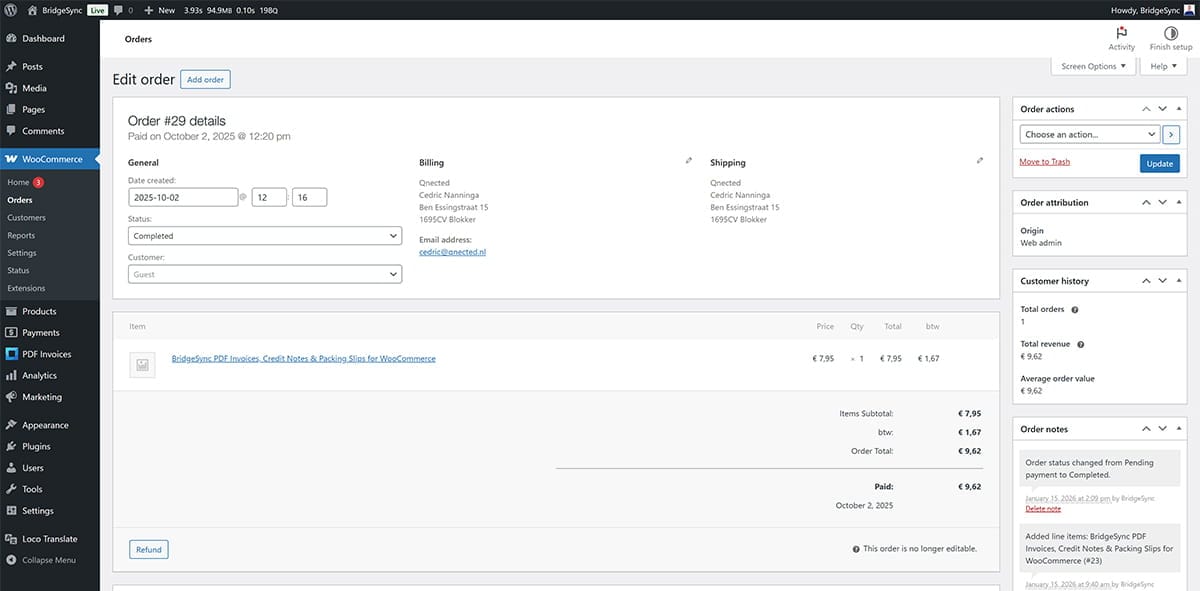Click the Update button
The image size is (1200, 591).
click(x=1159, y=162)
